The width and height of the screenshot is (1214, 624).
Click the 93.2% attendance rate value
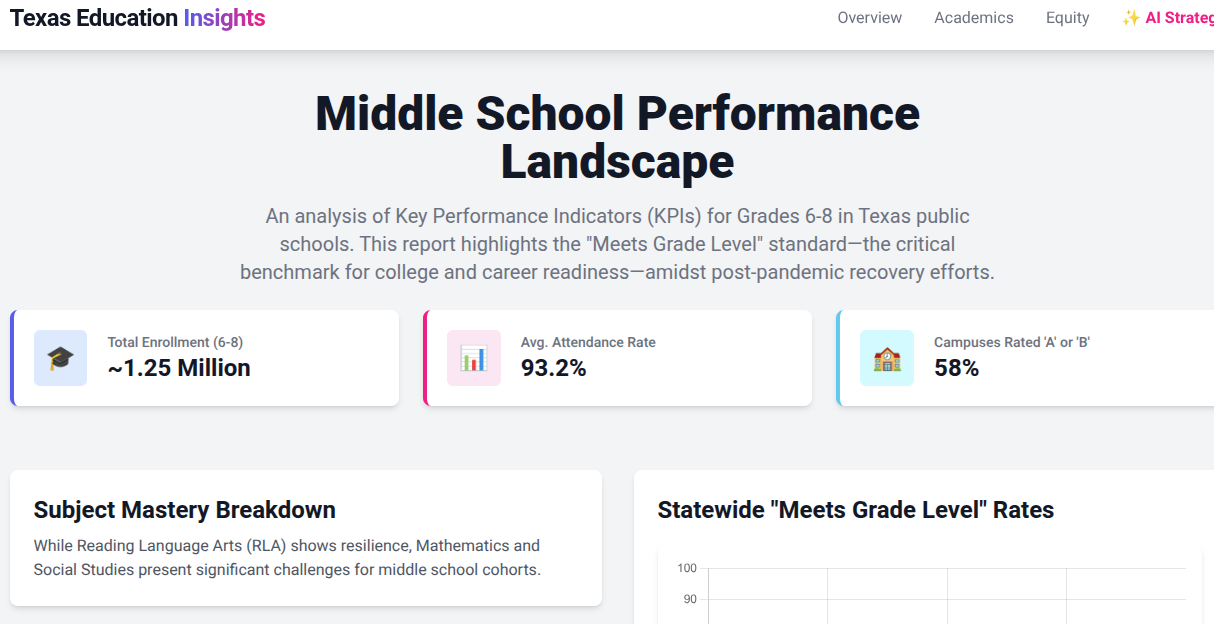click(553, 368)
